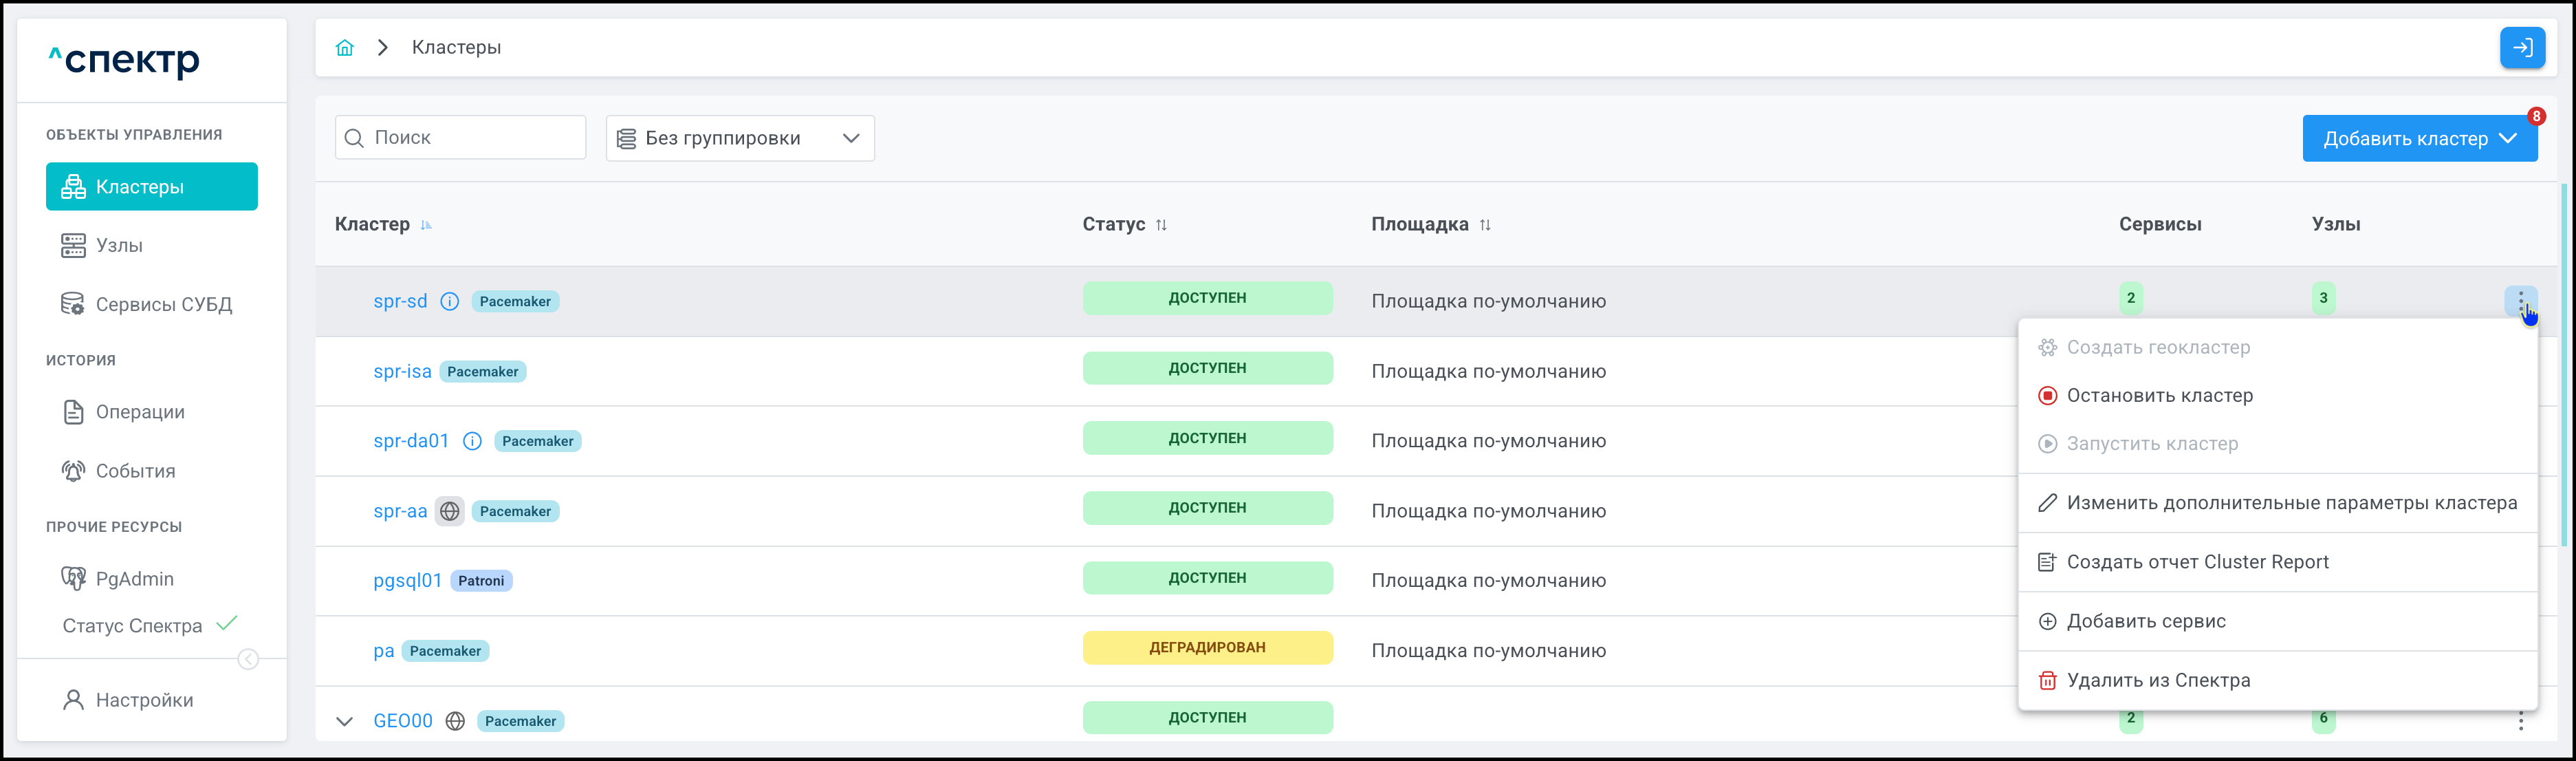Click globe icon next to GEO00
Image resolution: width=2576 pixels, height=761 pixels.
[455, 721]
